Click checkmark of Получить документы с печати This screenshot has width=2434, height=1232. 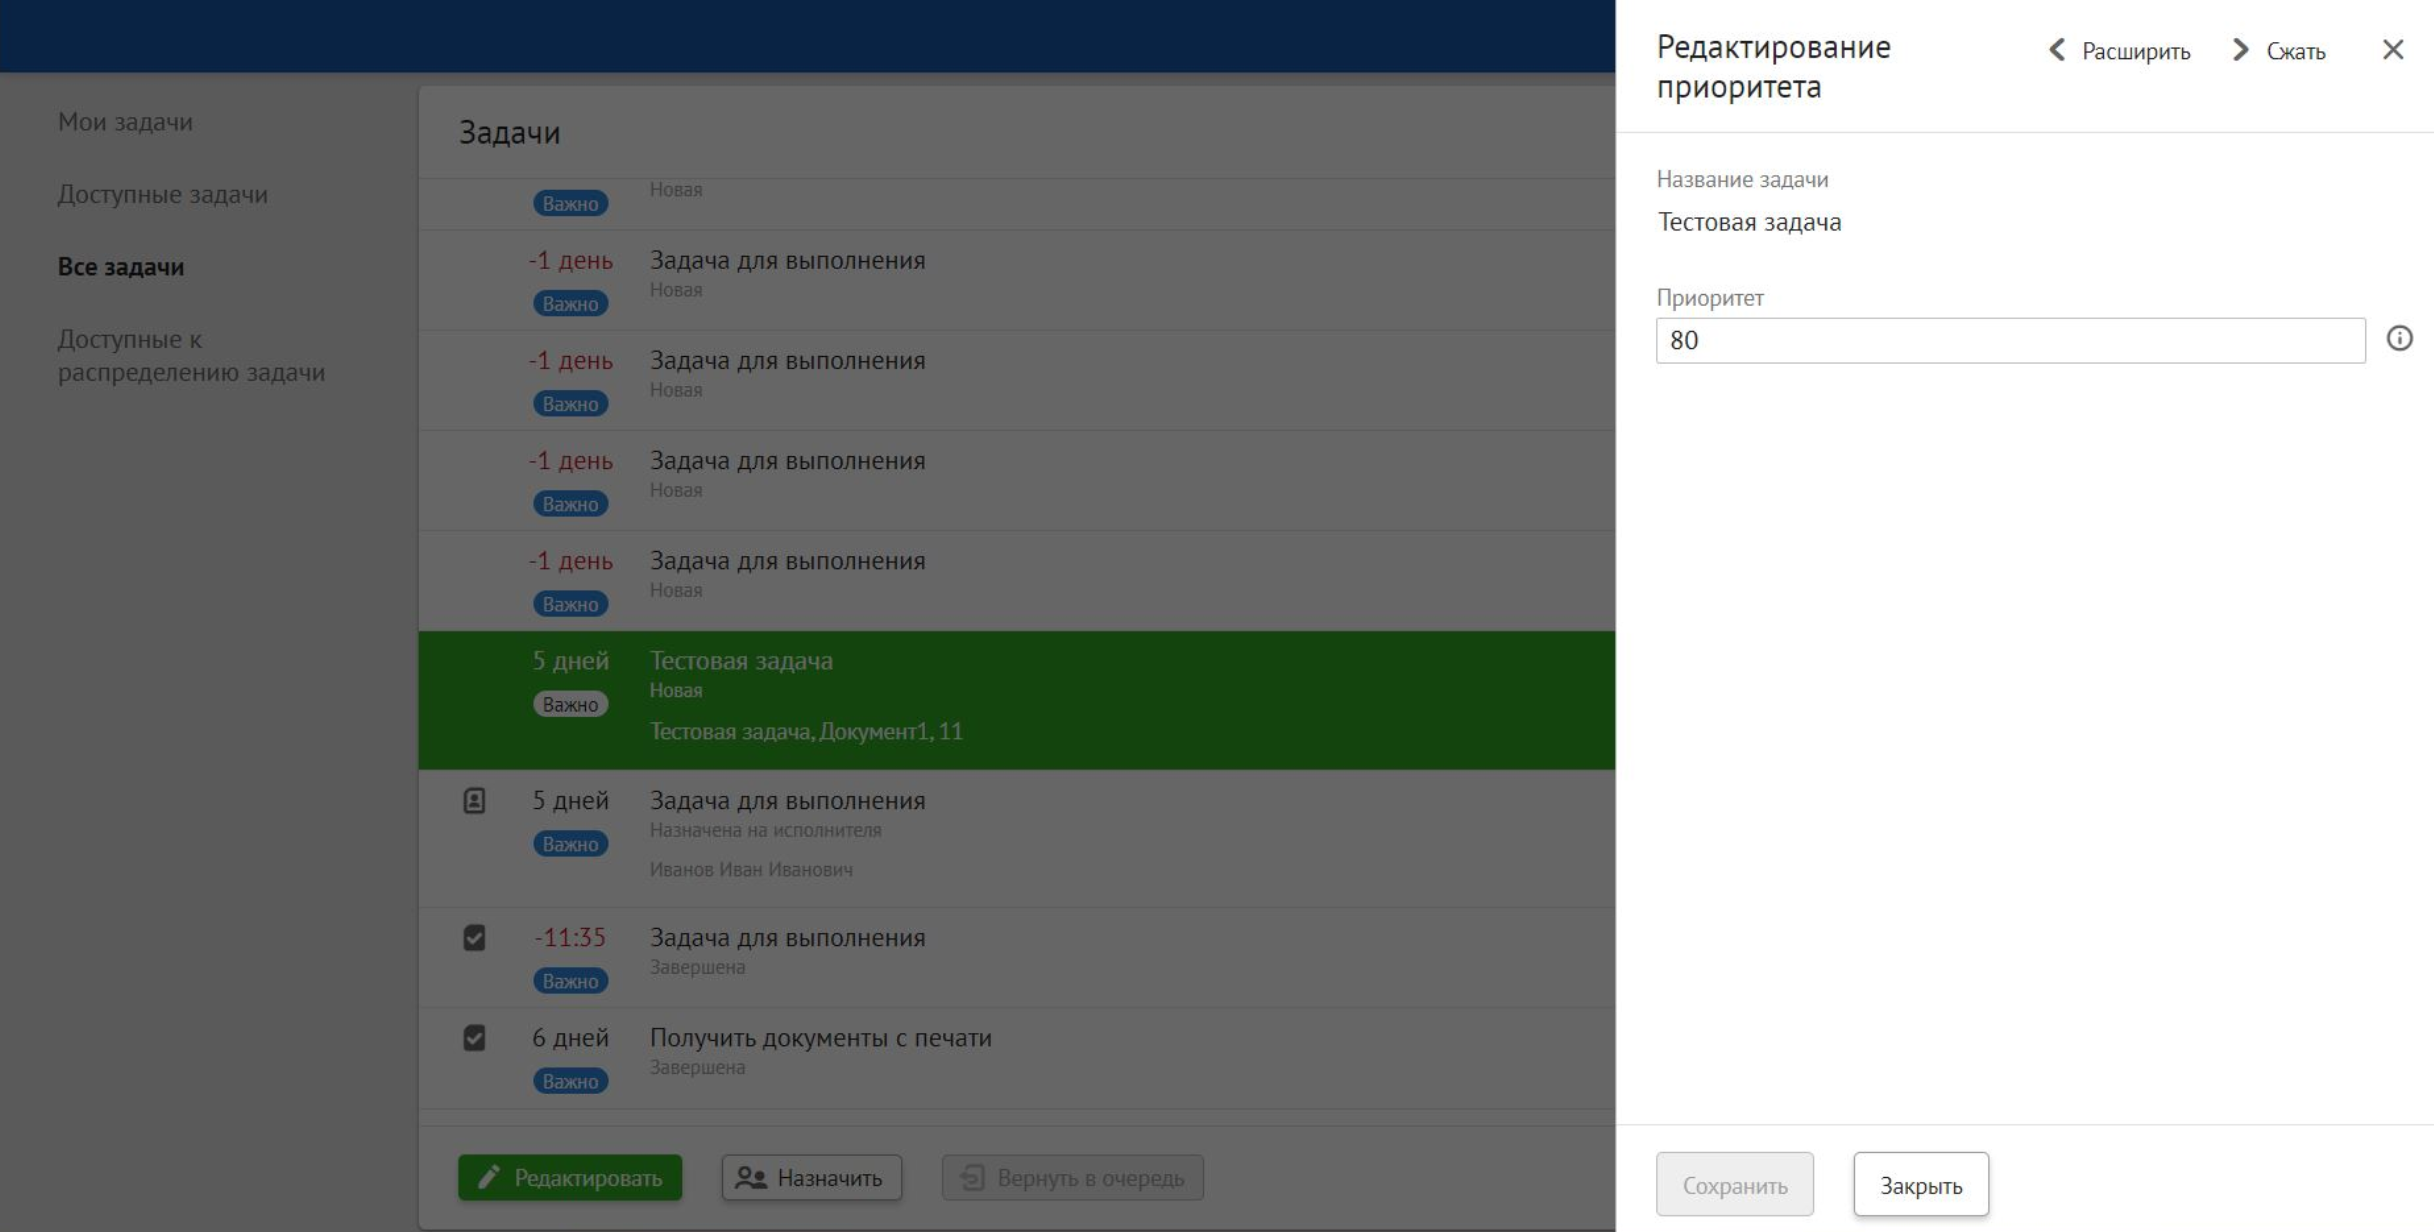[x=474, y=1038]
